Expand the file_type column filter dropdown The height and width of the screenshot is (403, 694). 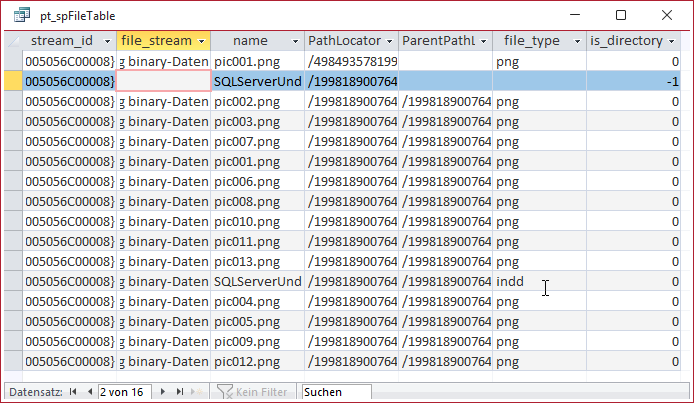tap(578, 41)
